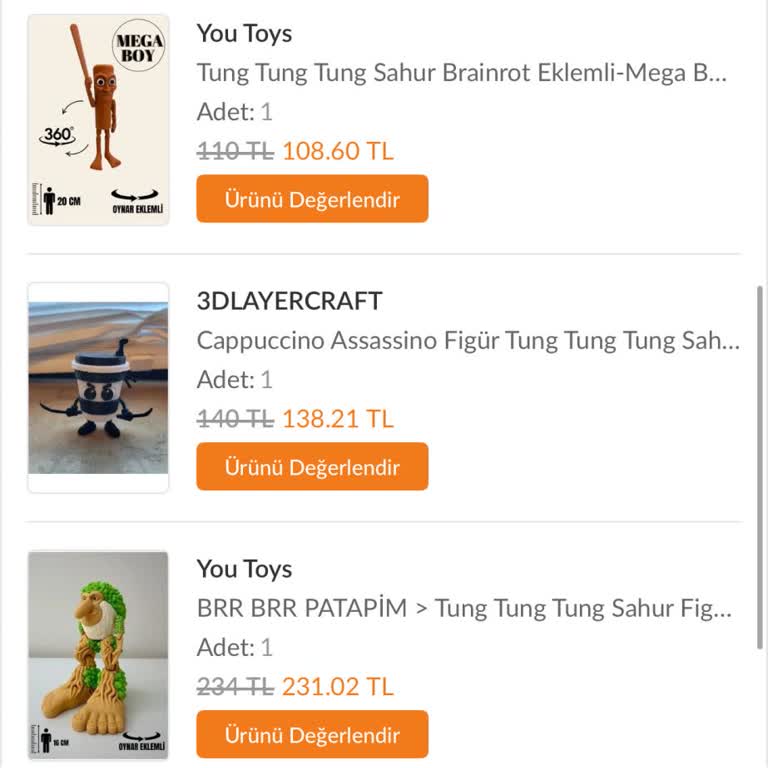Click the Oynar Eklemli icon on the Tung Sahur image
The height and width of the screenshot is (768, 768).
pos(136,200)
